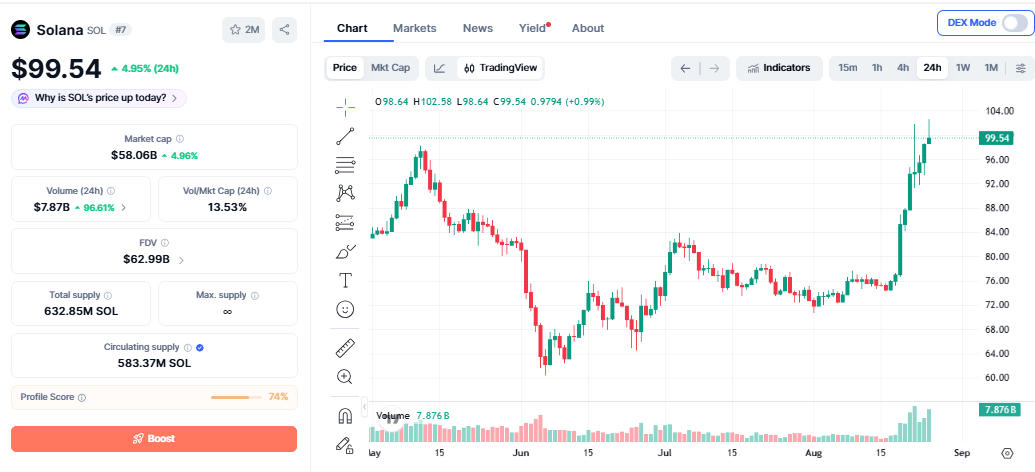Open the News tab
The height and width of the screenshot is (472, 1035).
click(x=478, y=28)
